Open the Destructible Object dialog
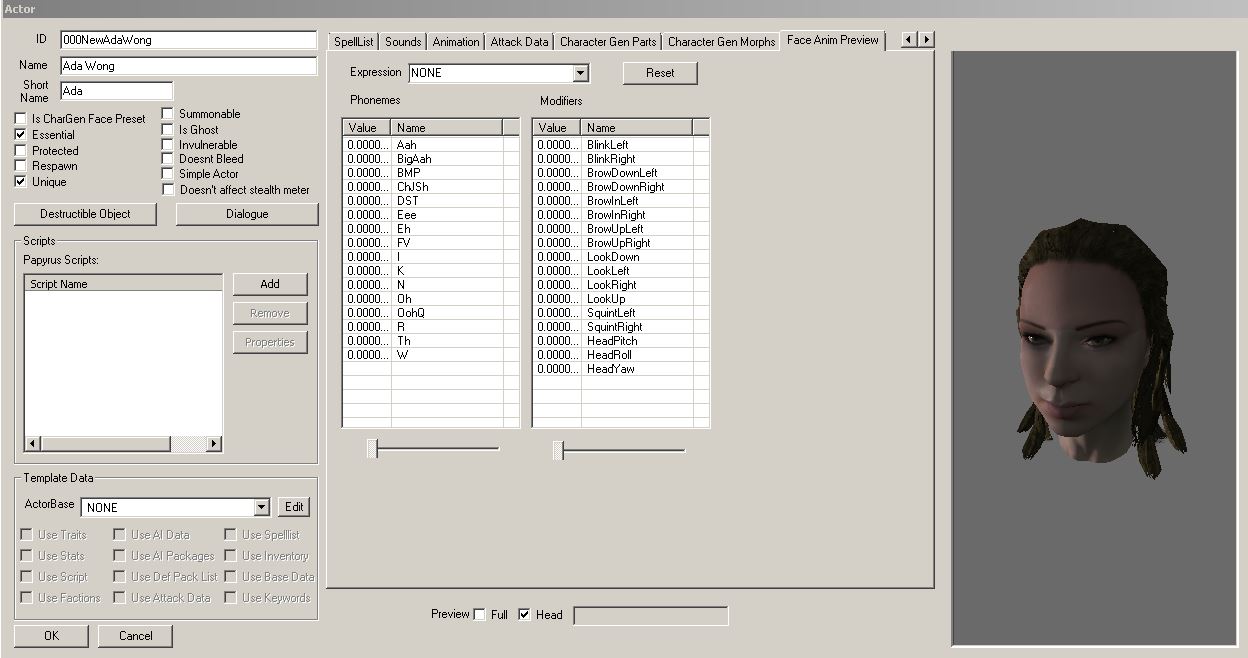The width and height of the screenshot is (1248, 658). 86,214
